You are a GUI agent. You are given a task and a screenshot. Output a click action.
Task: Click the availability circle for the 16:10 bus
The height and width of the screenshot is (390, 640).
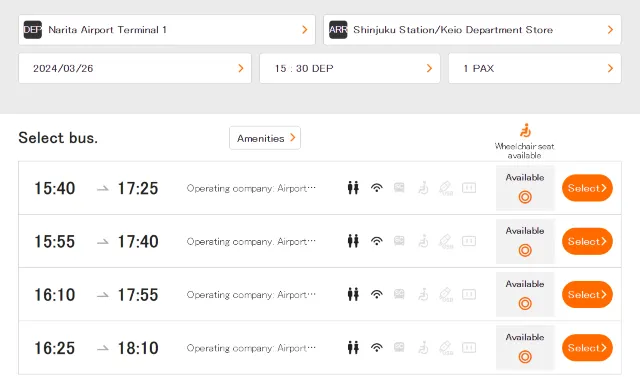coord(525,304)
